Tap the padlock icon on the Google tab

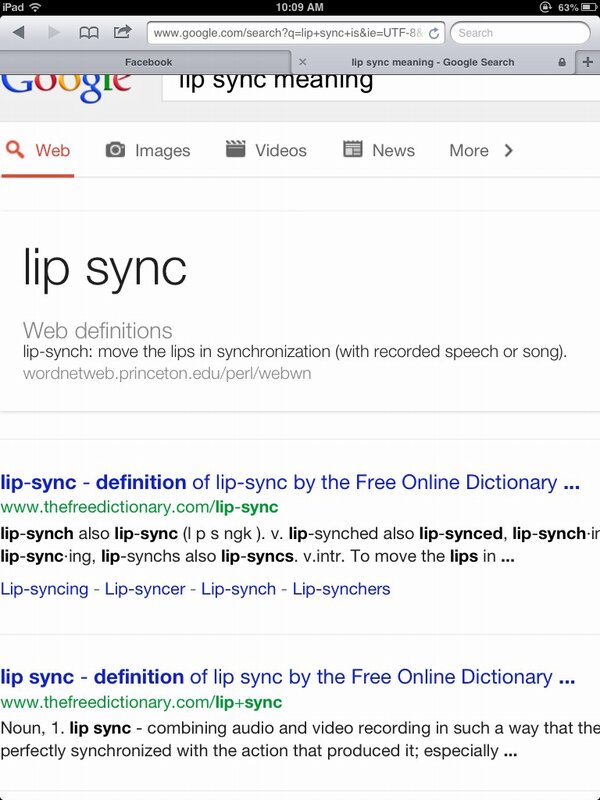[x=562, y=62]
